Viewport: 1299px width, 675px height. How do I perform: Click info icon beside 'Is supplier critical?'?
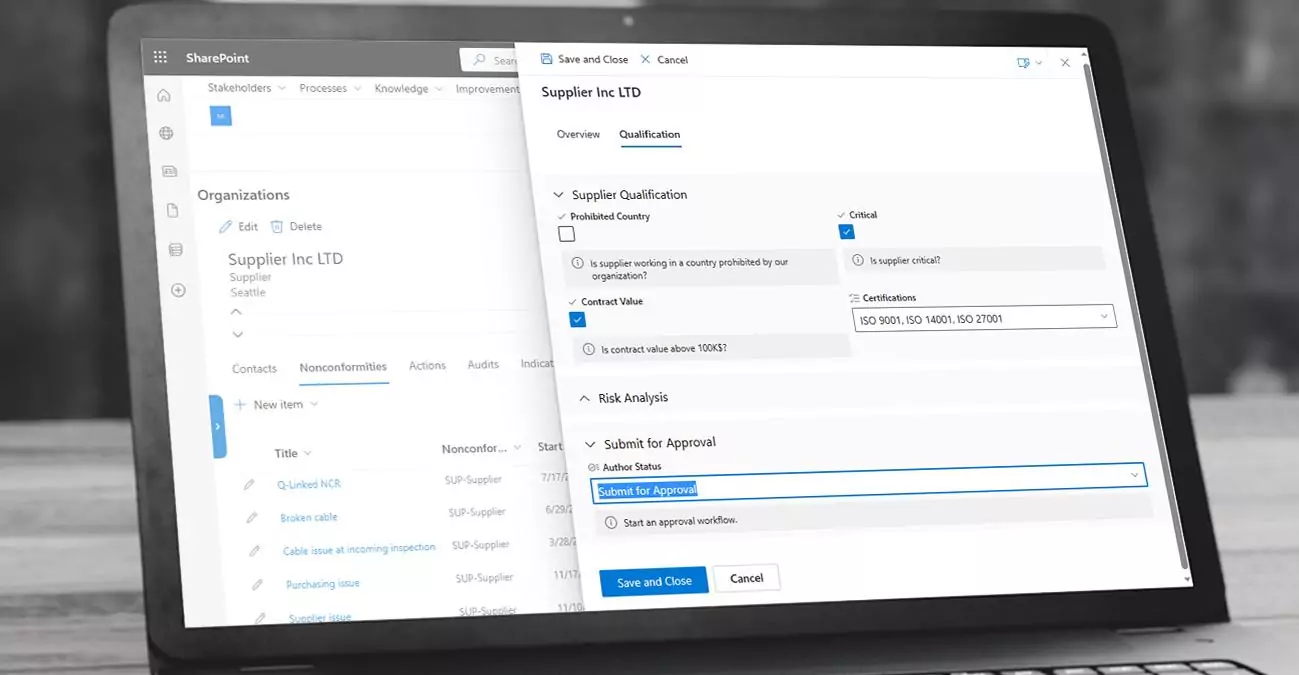coord(857,259)
